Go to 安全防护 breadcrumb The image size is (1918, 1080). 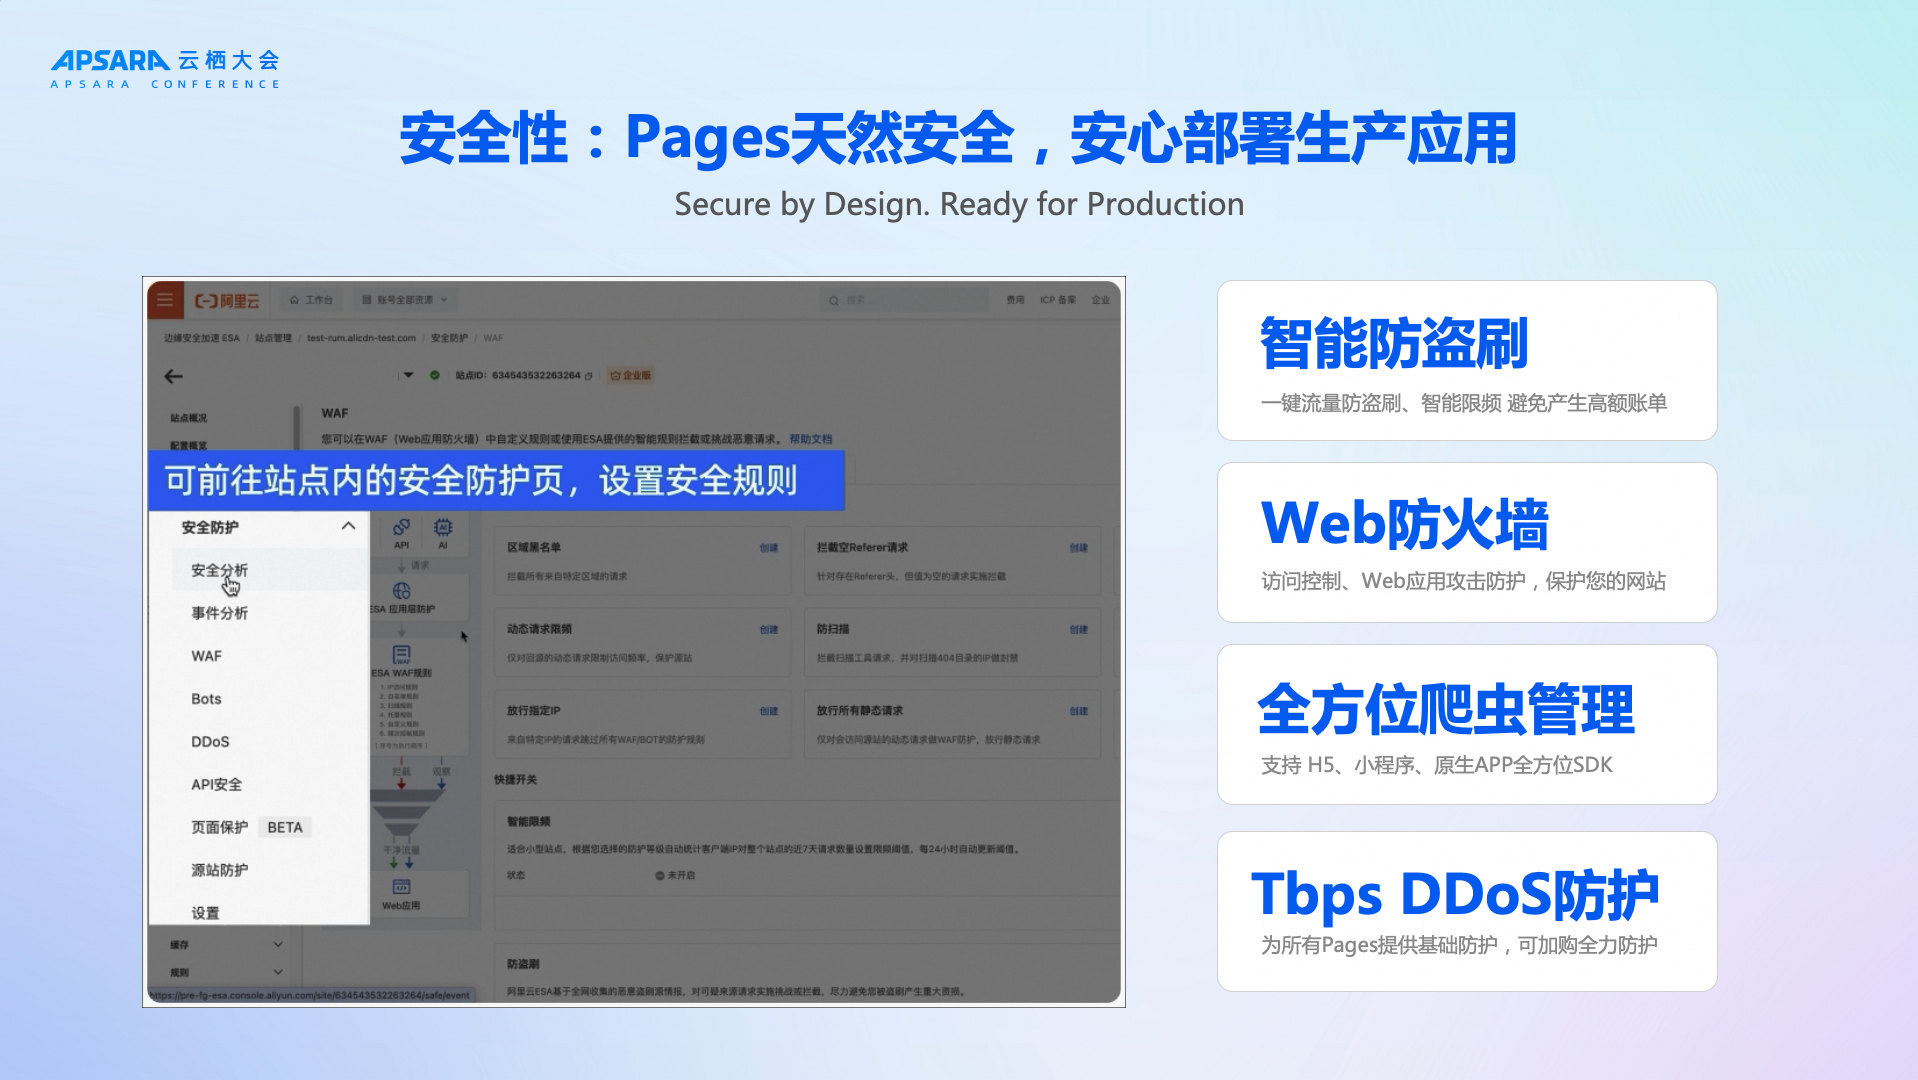[449, 338]
